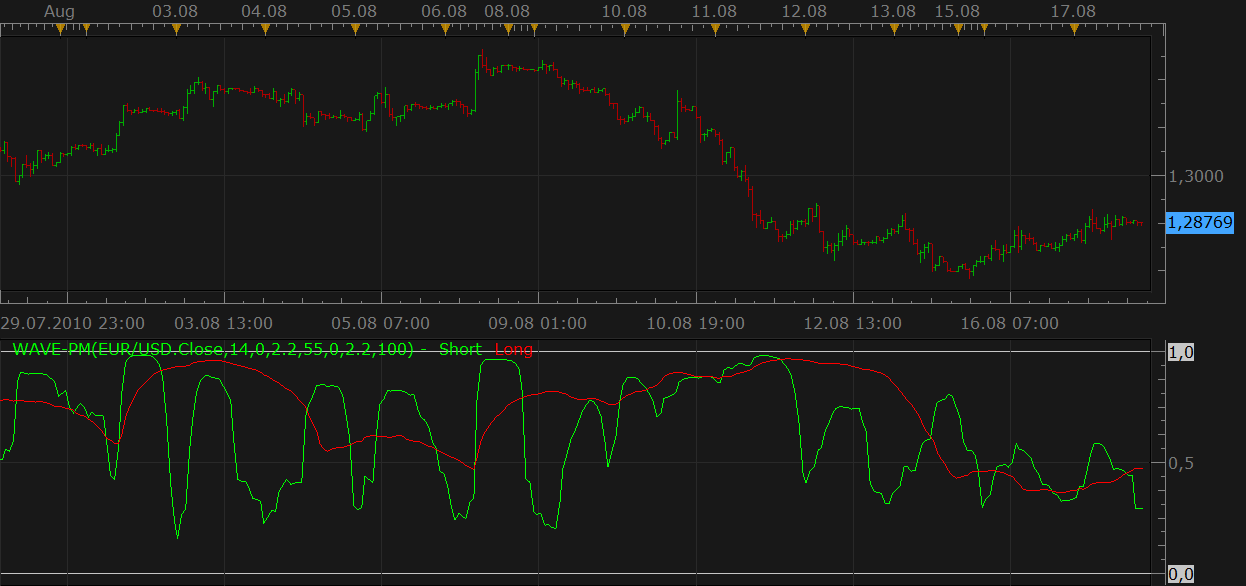The width and height of the screenshot is (1246, 586).
Task: Click the 05.08 day marker triangle
Action: [x=355, y=29]
